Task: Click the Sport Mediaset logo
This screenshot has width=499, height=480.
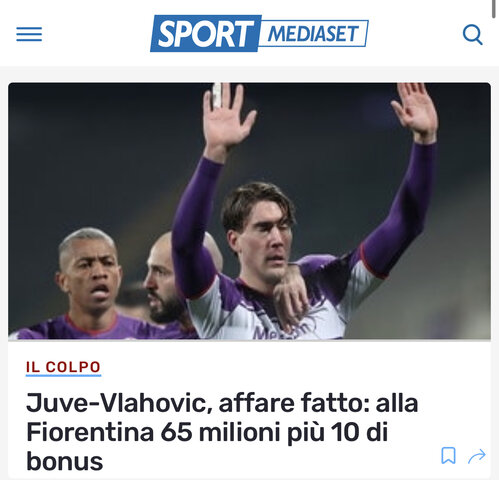Action: coord(259,33)
